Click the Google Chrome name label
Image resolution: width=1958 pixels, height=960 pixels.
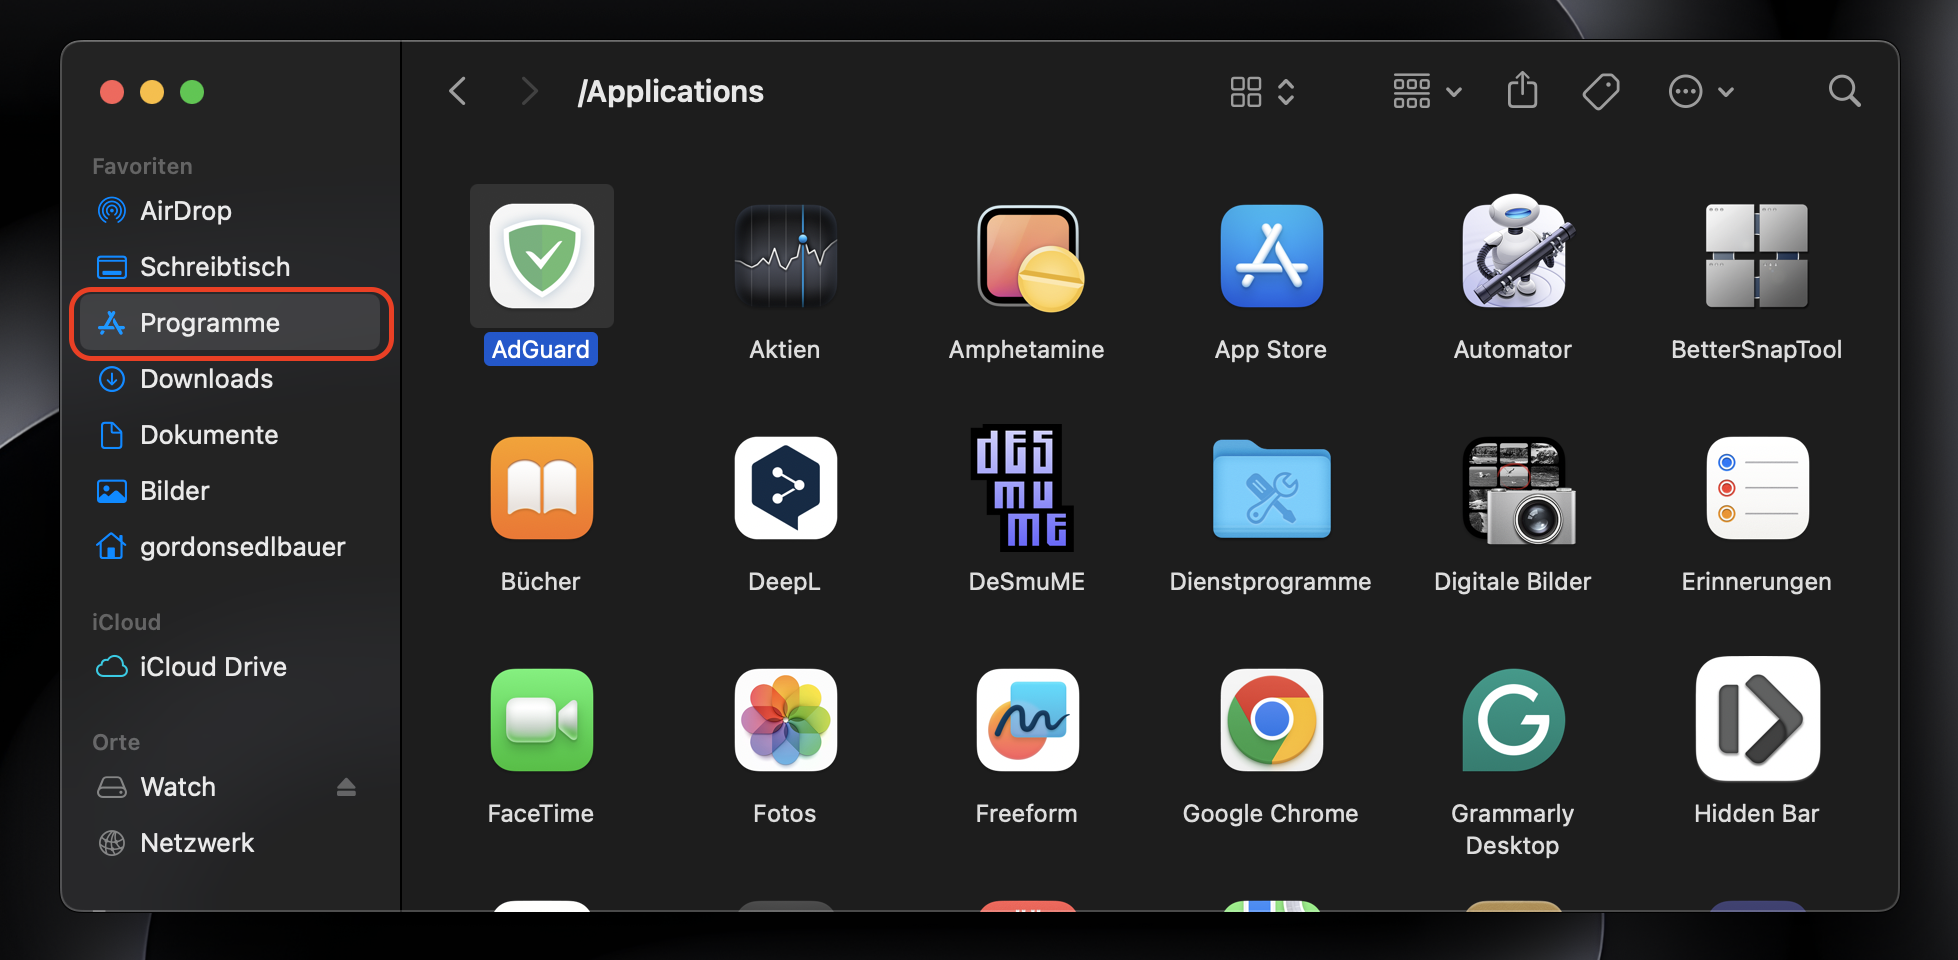coord(1270,814)
